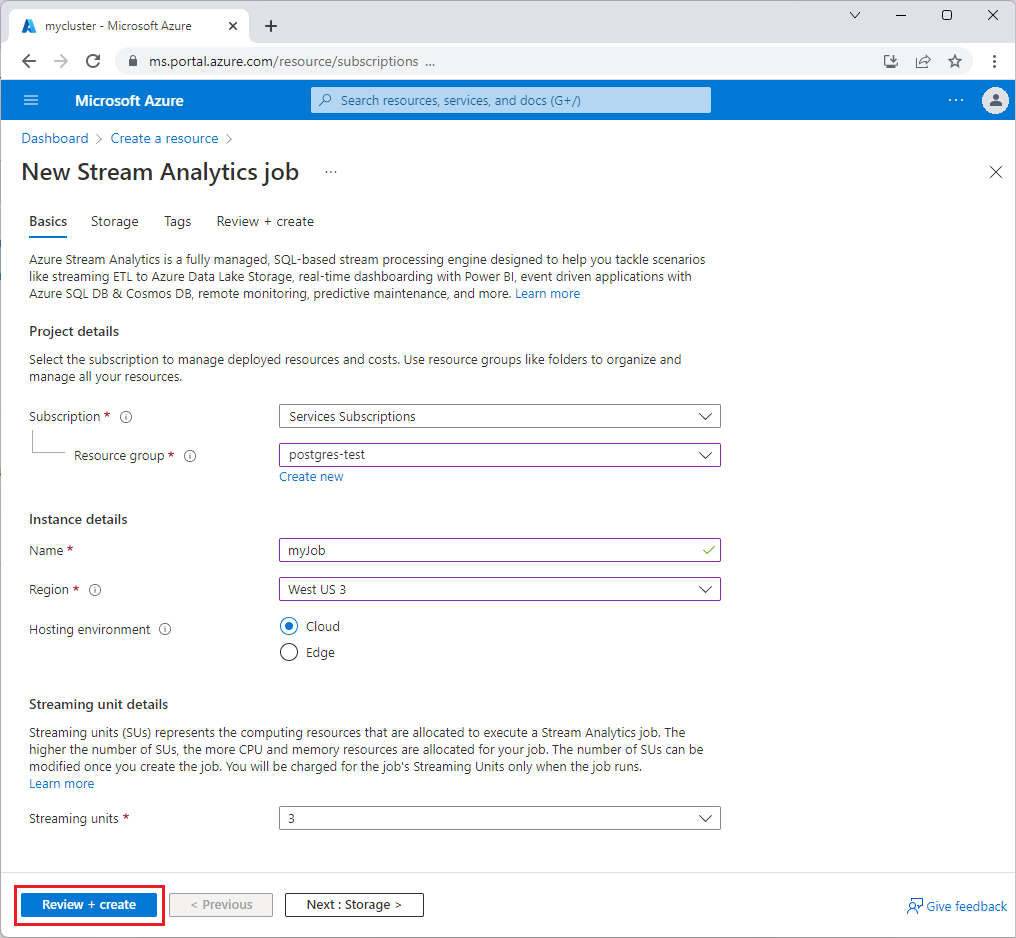Switch to the Storage tab
This screenshot has width=1016, height=938.
(x=114, y=221)
